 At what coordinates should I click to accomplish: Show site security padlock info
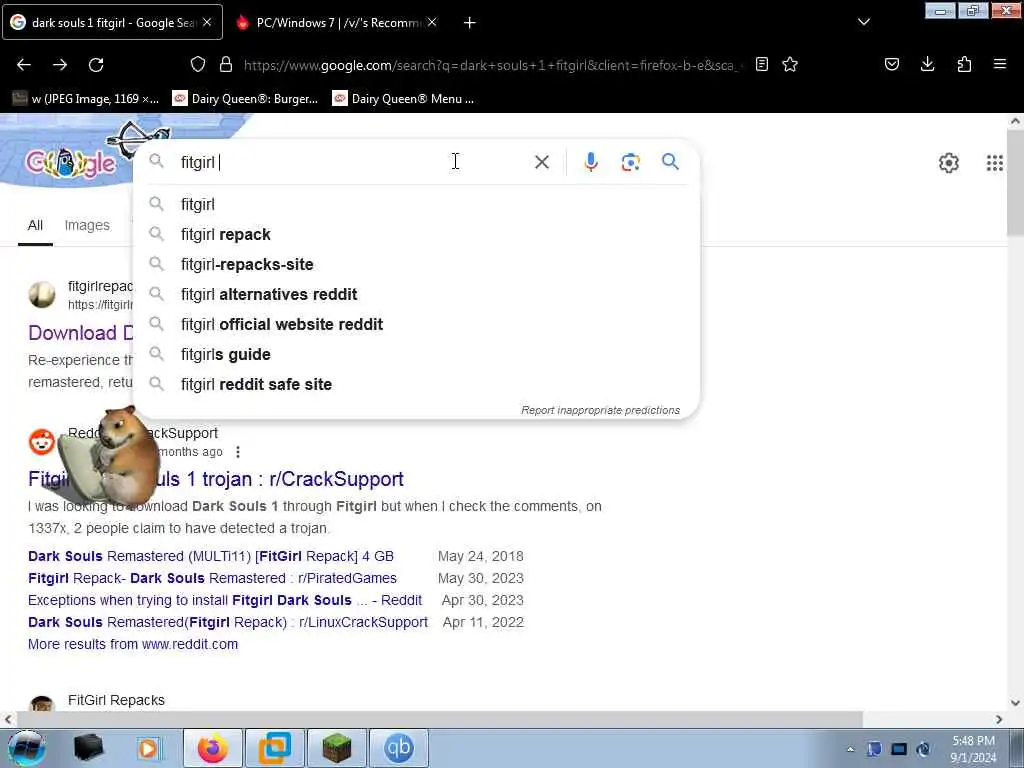(x=226, y=64)
